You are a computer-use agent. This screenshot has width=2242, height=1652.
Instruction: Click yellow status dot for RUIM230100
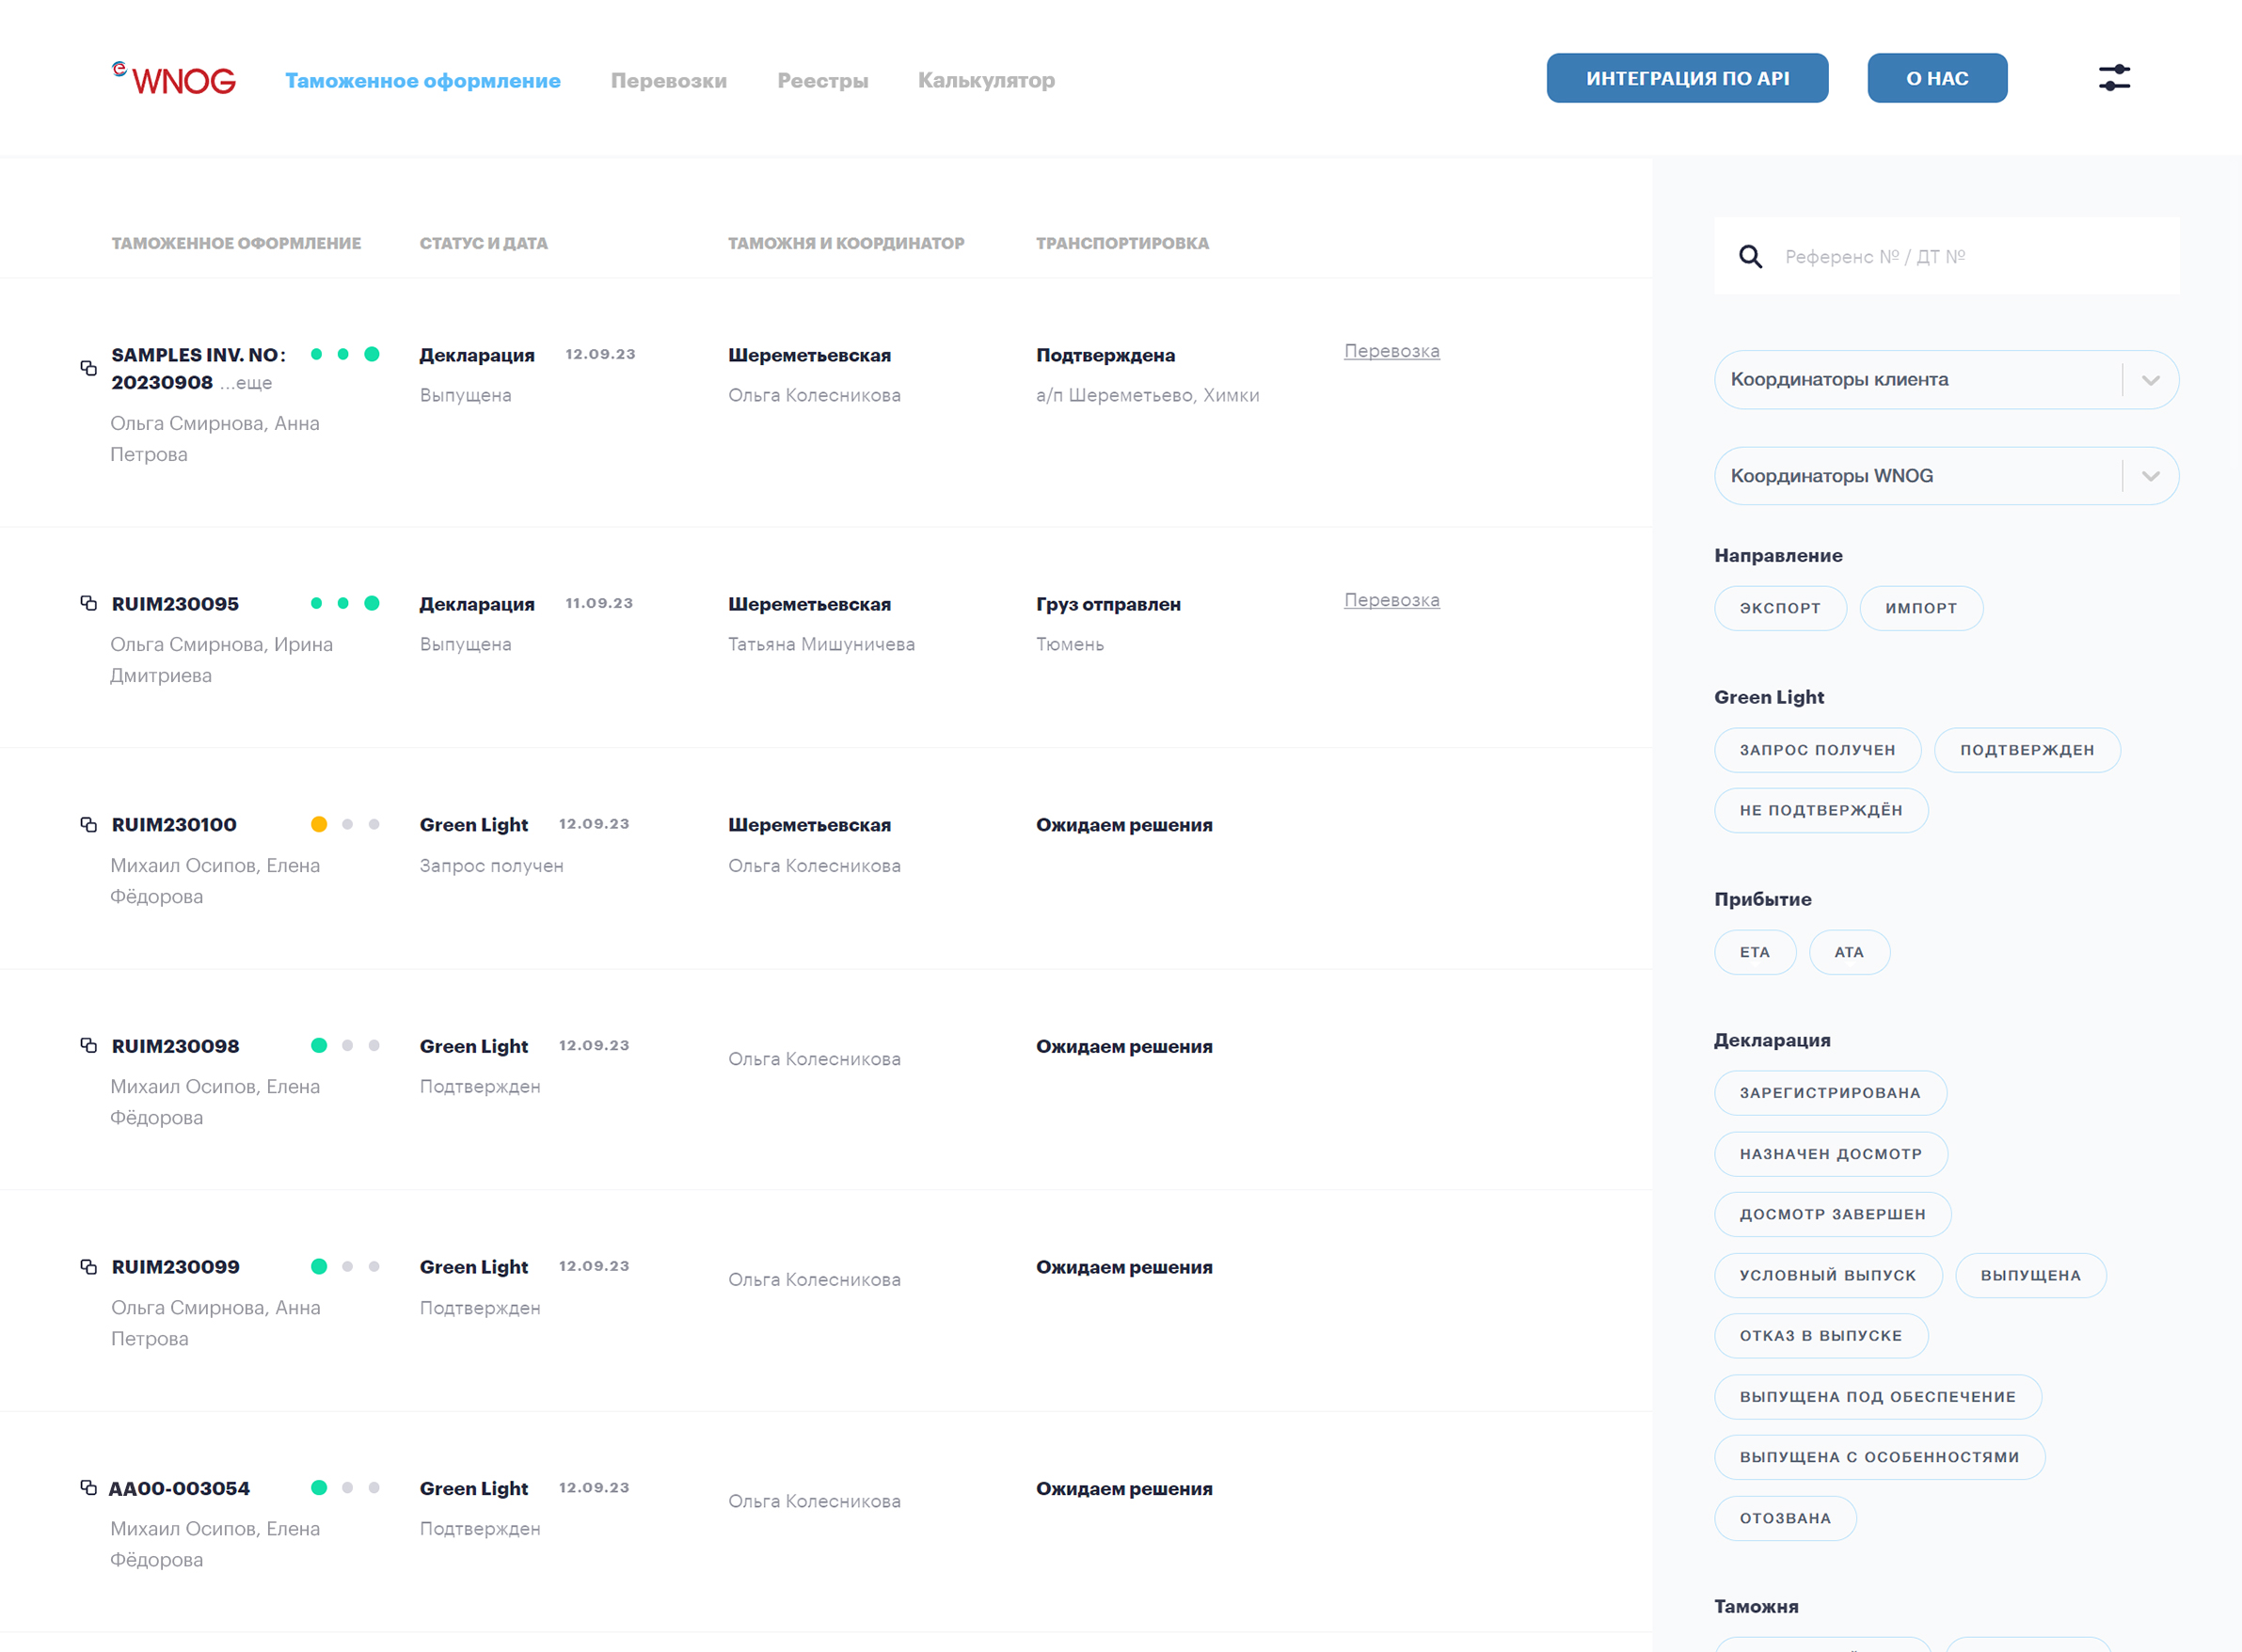[319, 824]
